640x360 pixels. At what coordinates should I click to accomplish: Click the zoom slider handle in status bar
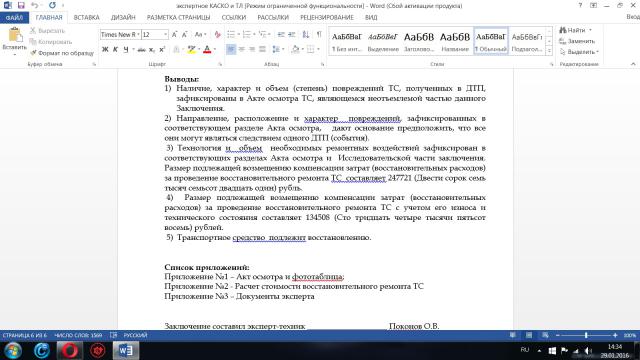[x=586, y=335]
